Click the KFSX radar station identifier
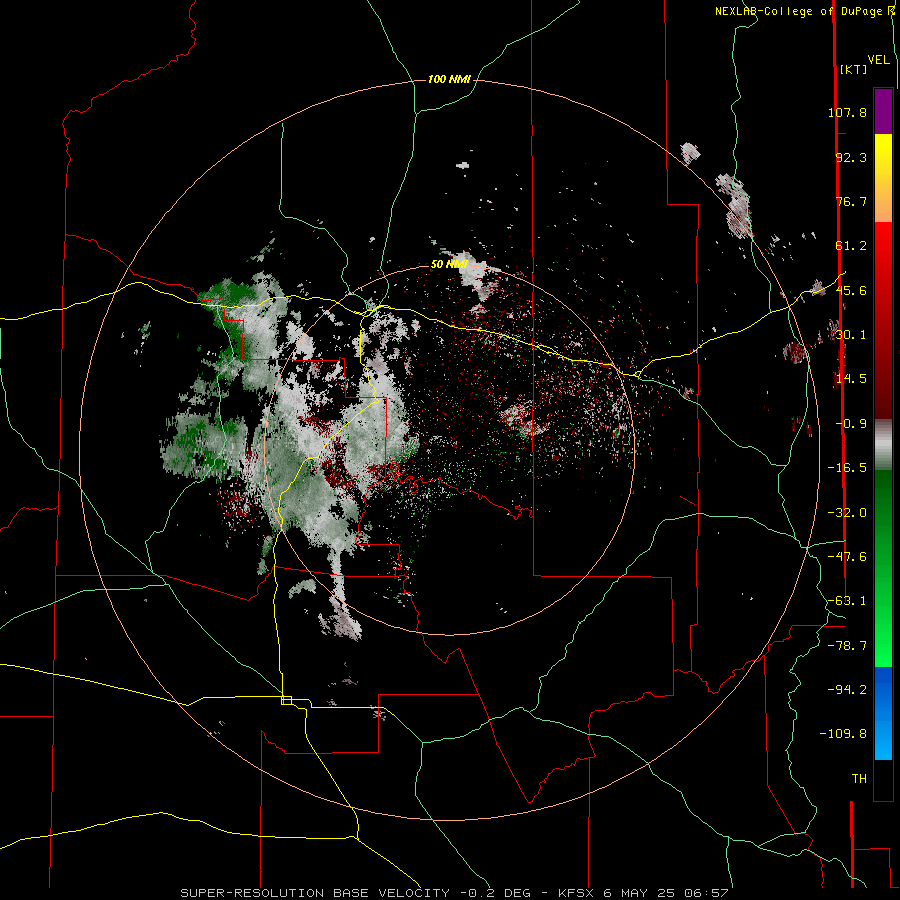The image size is (900, 900). [574, 893]
